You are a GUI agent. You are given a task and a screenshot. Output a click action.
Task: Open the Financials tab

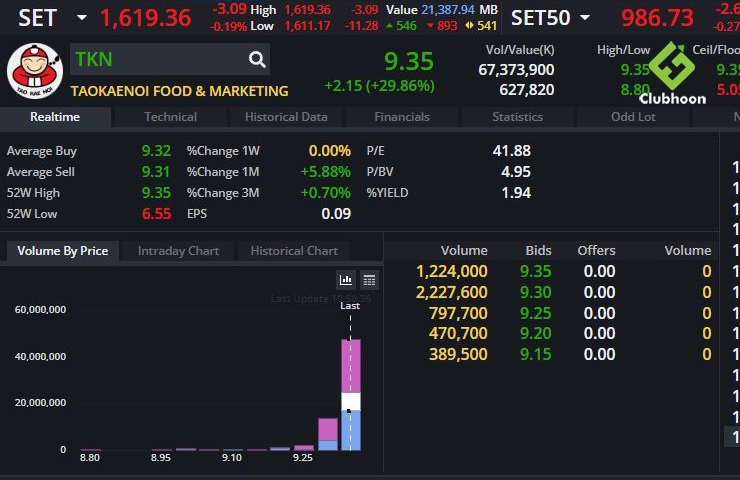coord(402,117)
